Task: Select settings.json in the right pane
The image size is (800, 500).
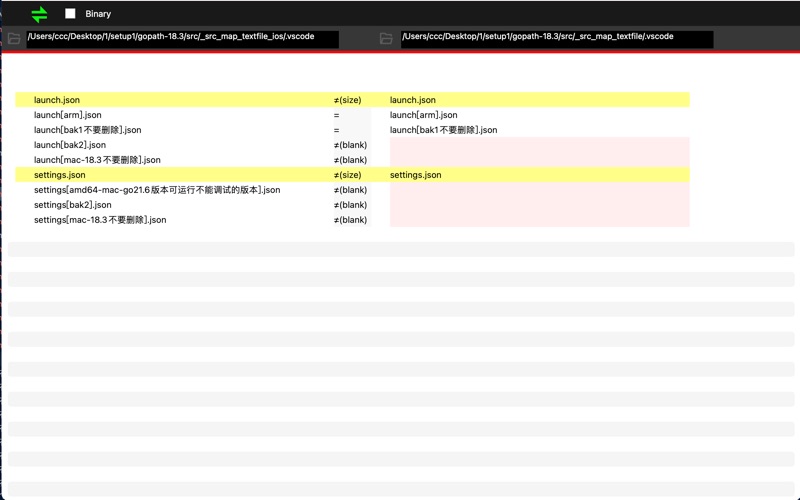Action: point(416,175)
